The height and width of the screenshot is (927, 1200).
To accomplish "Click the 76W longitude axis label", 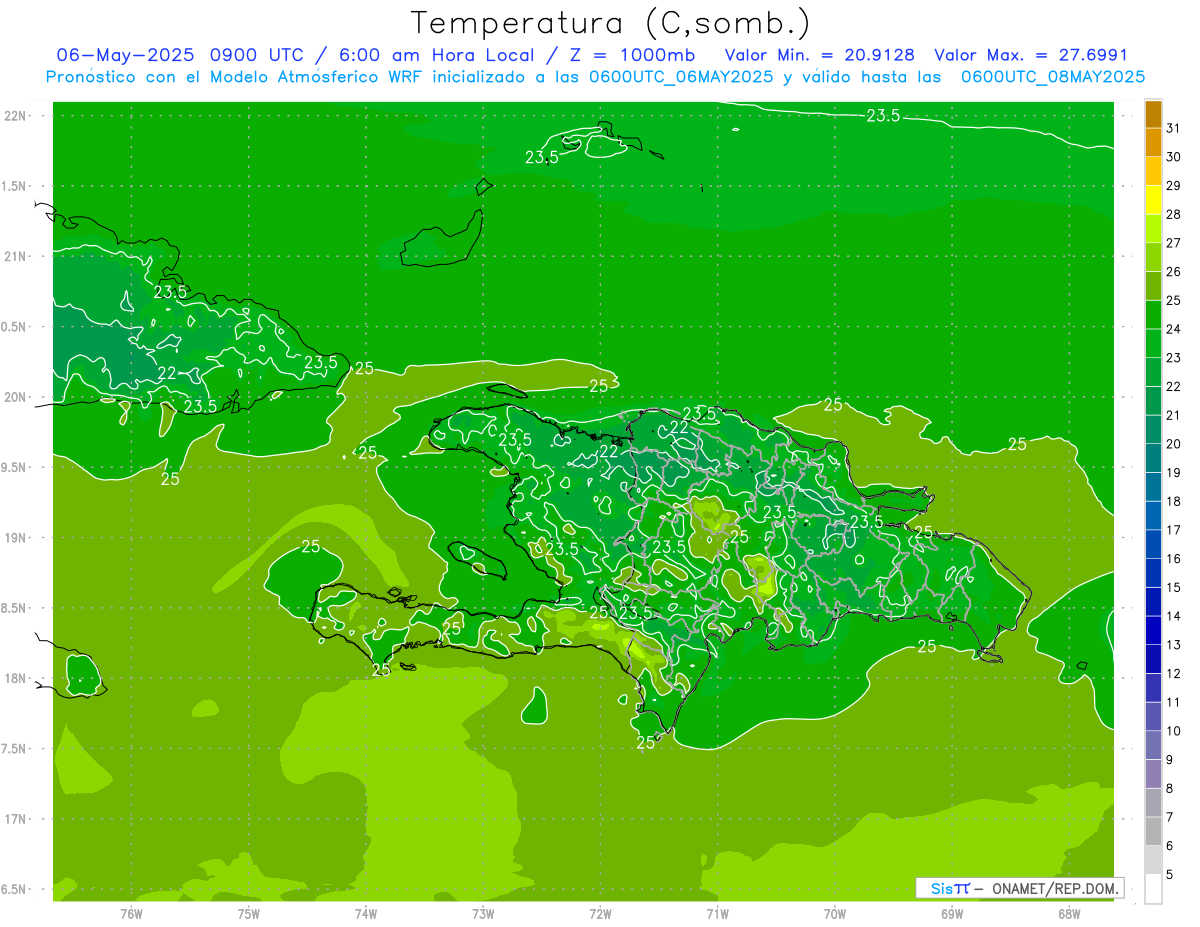I will coord(131,913).
